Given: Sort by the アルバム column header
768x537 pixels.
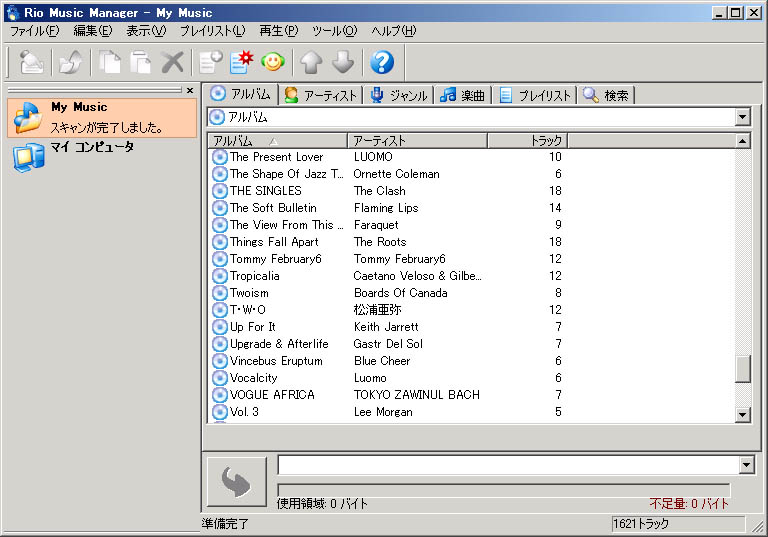Looking at the screenshot, I should [x=277, y=141].
